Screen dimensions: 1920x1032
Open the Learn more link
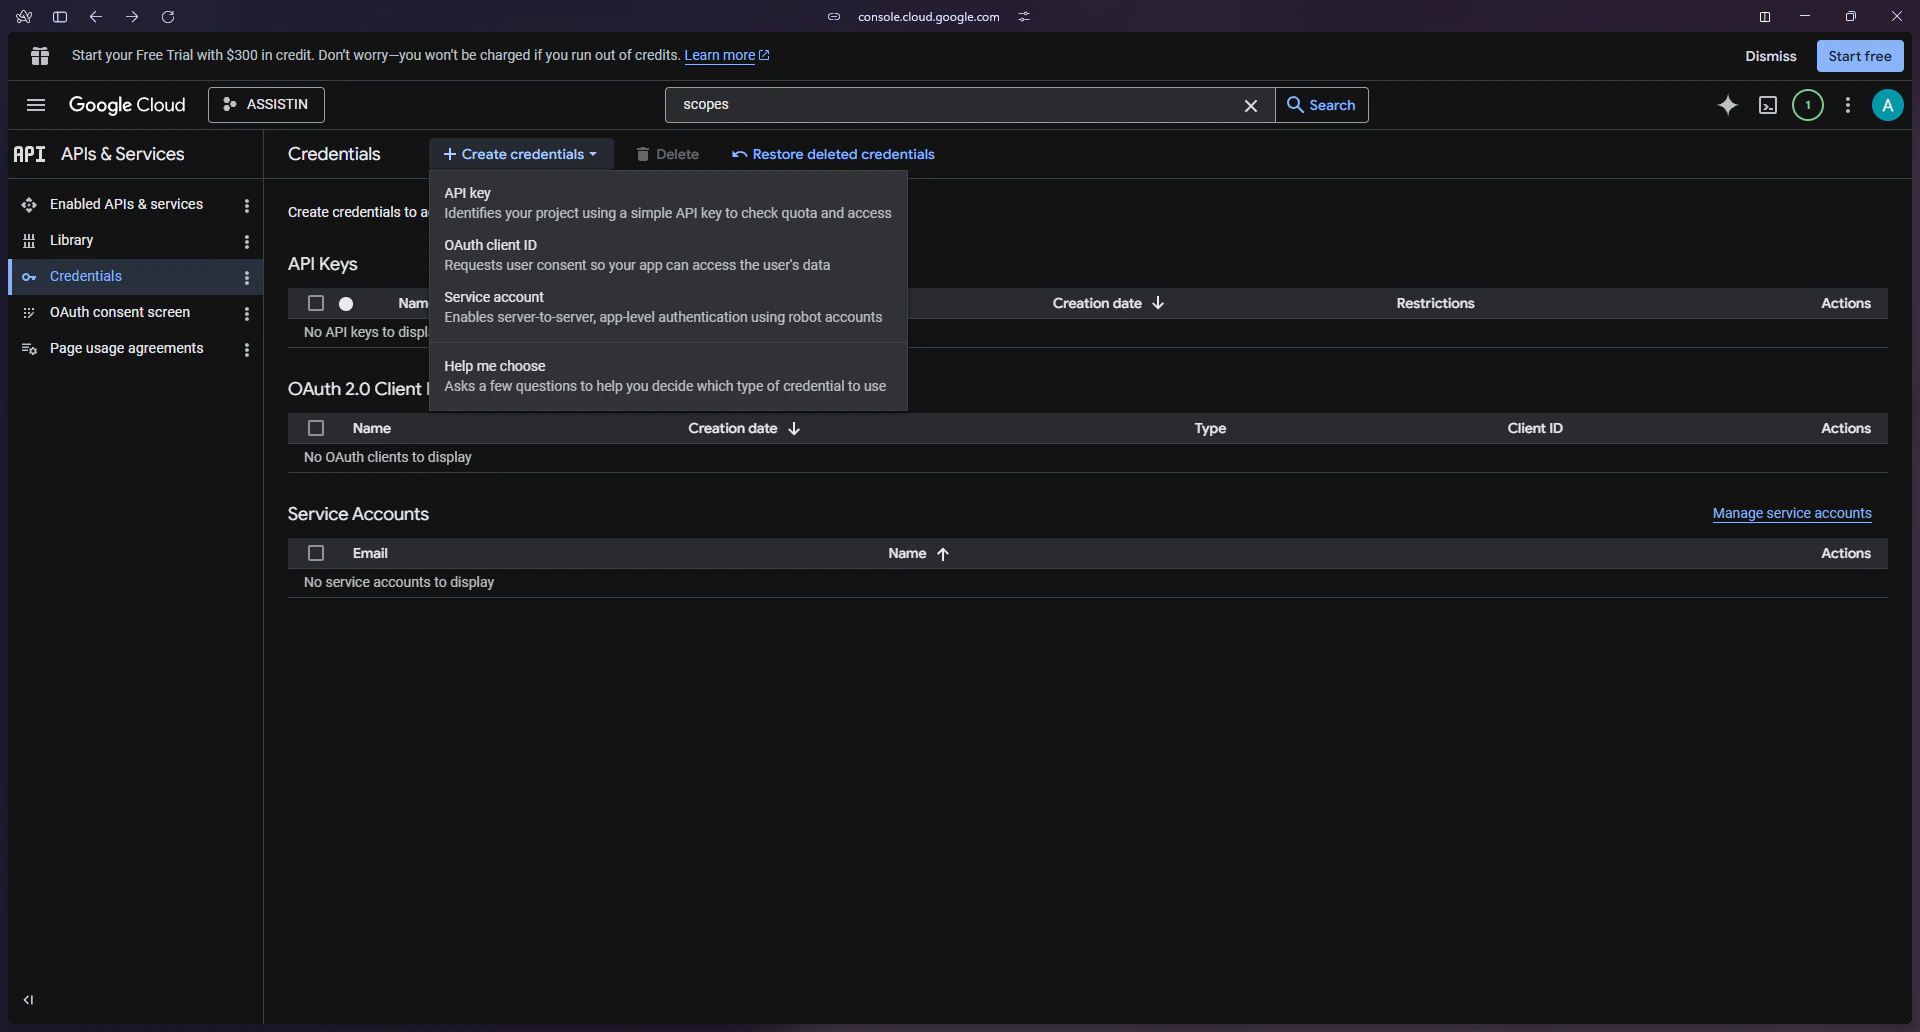pyautogui.click(x=727, y=55)
